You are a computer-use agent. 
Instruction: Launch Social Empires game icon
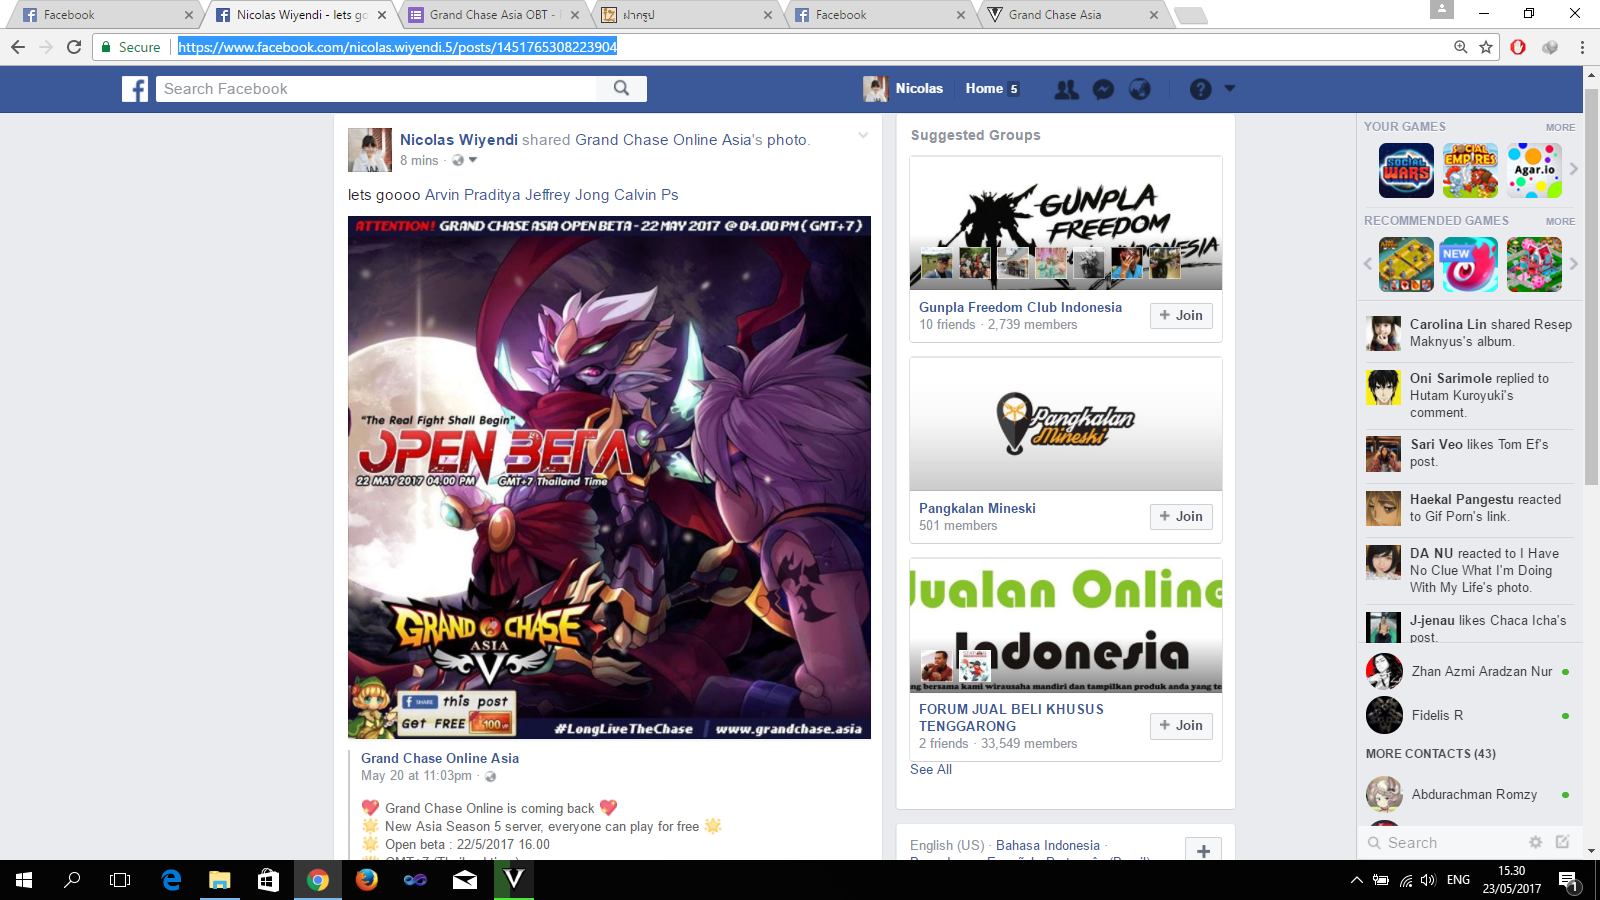click(1470, 170)
